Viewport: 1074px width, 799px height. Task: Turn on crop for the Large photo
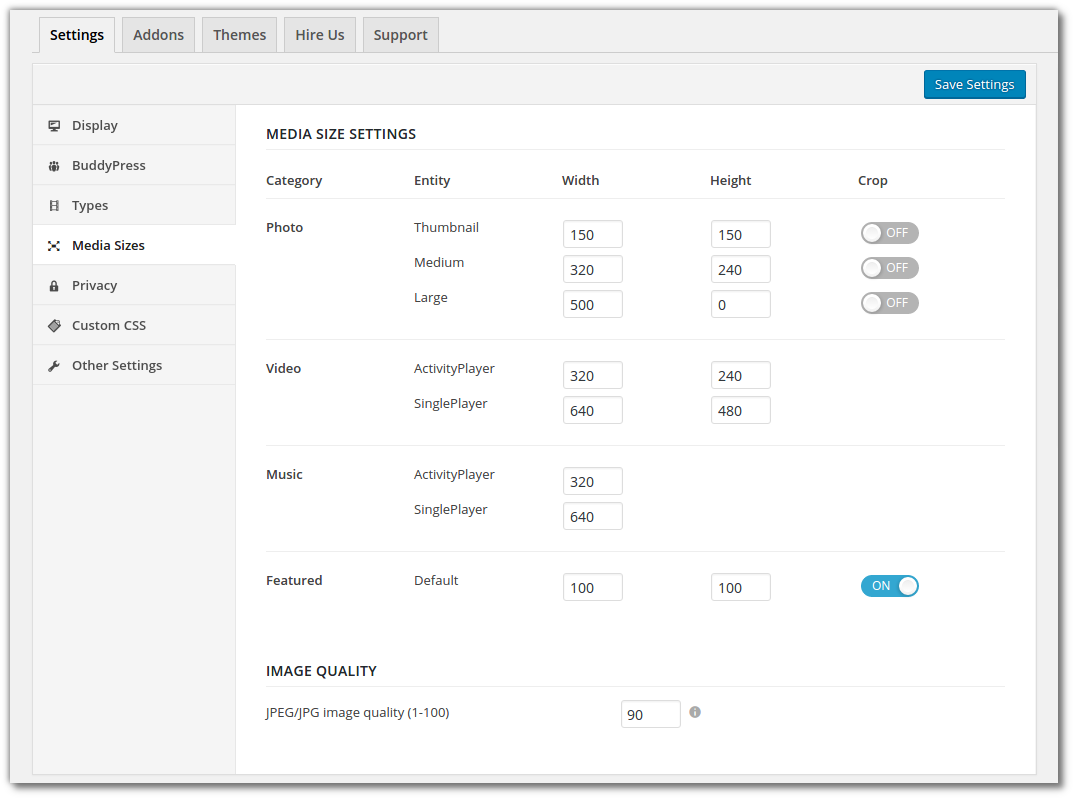pos(889,302)
